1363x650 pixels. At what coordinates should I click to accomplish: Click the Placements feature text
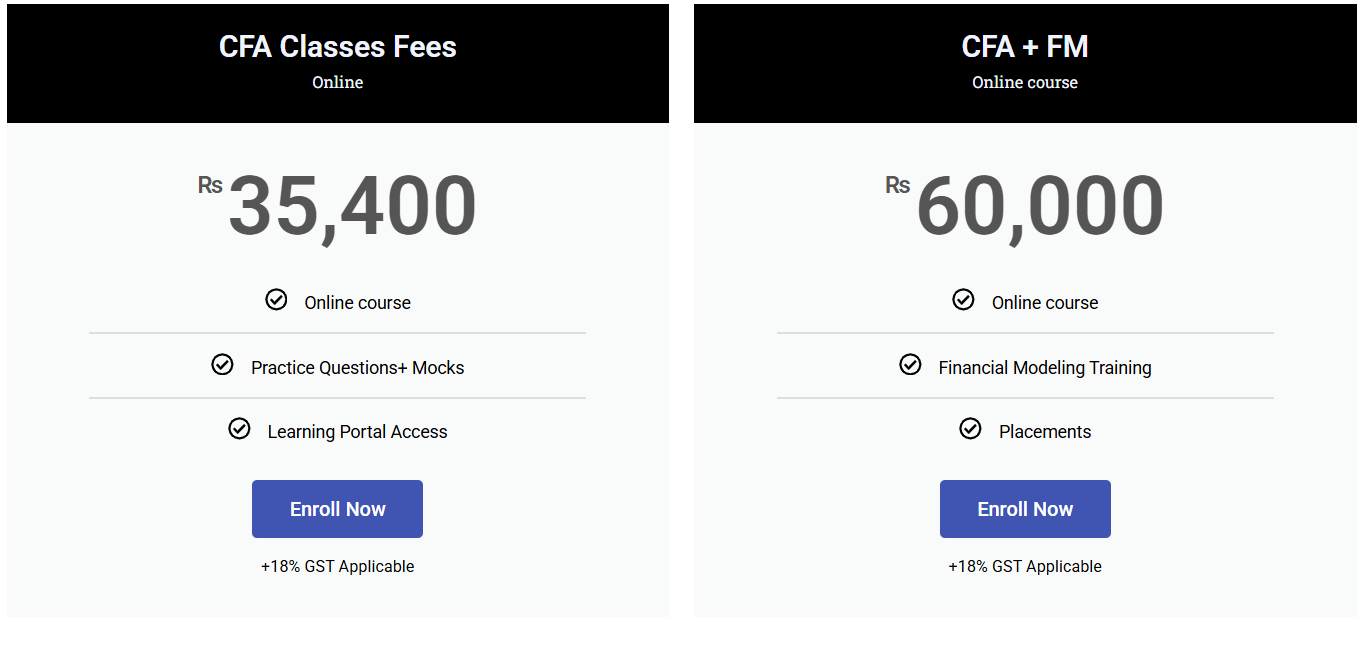1045,432
